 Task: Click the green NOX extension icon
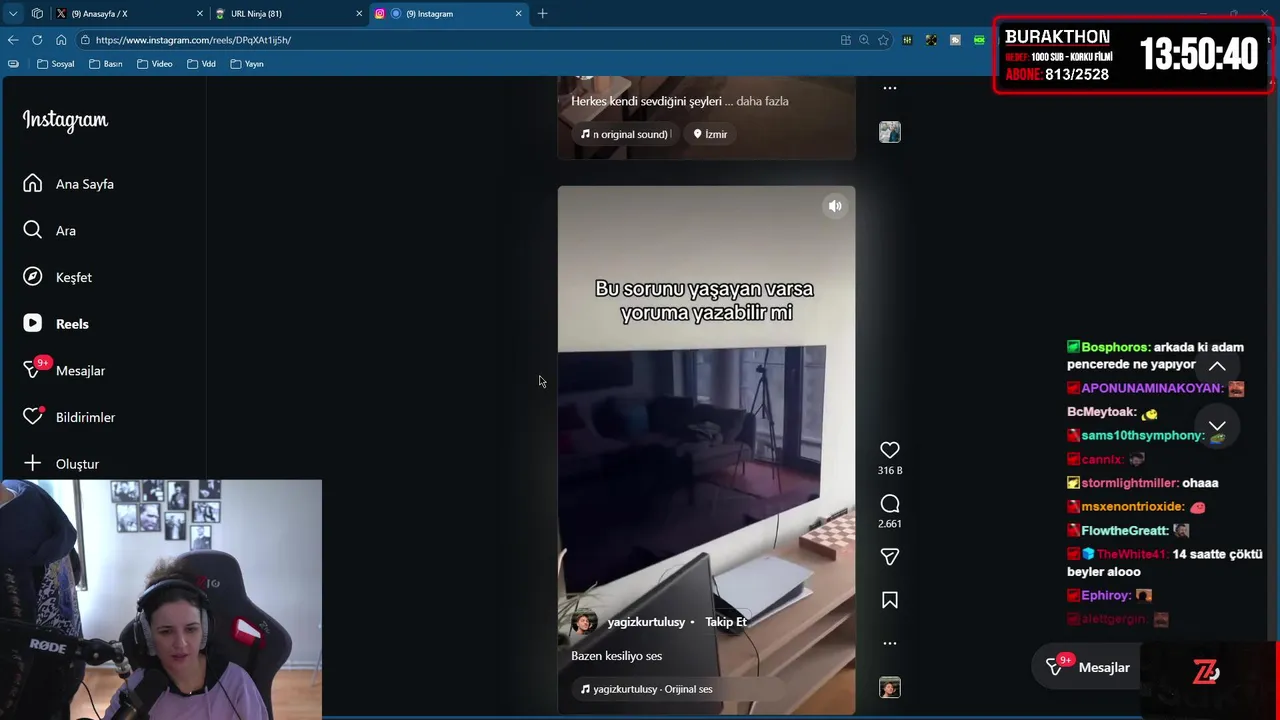coord(979,40)
